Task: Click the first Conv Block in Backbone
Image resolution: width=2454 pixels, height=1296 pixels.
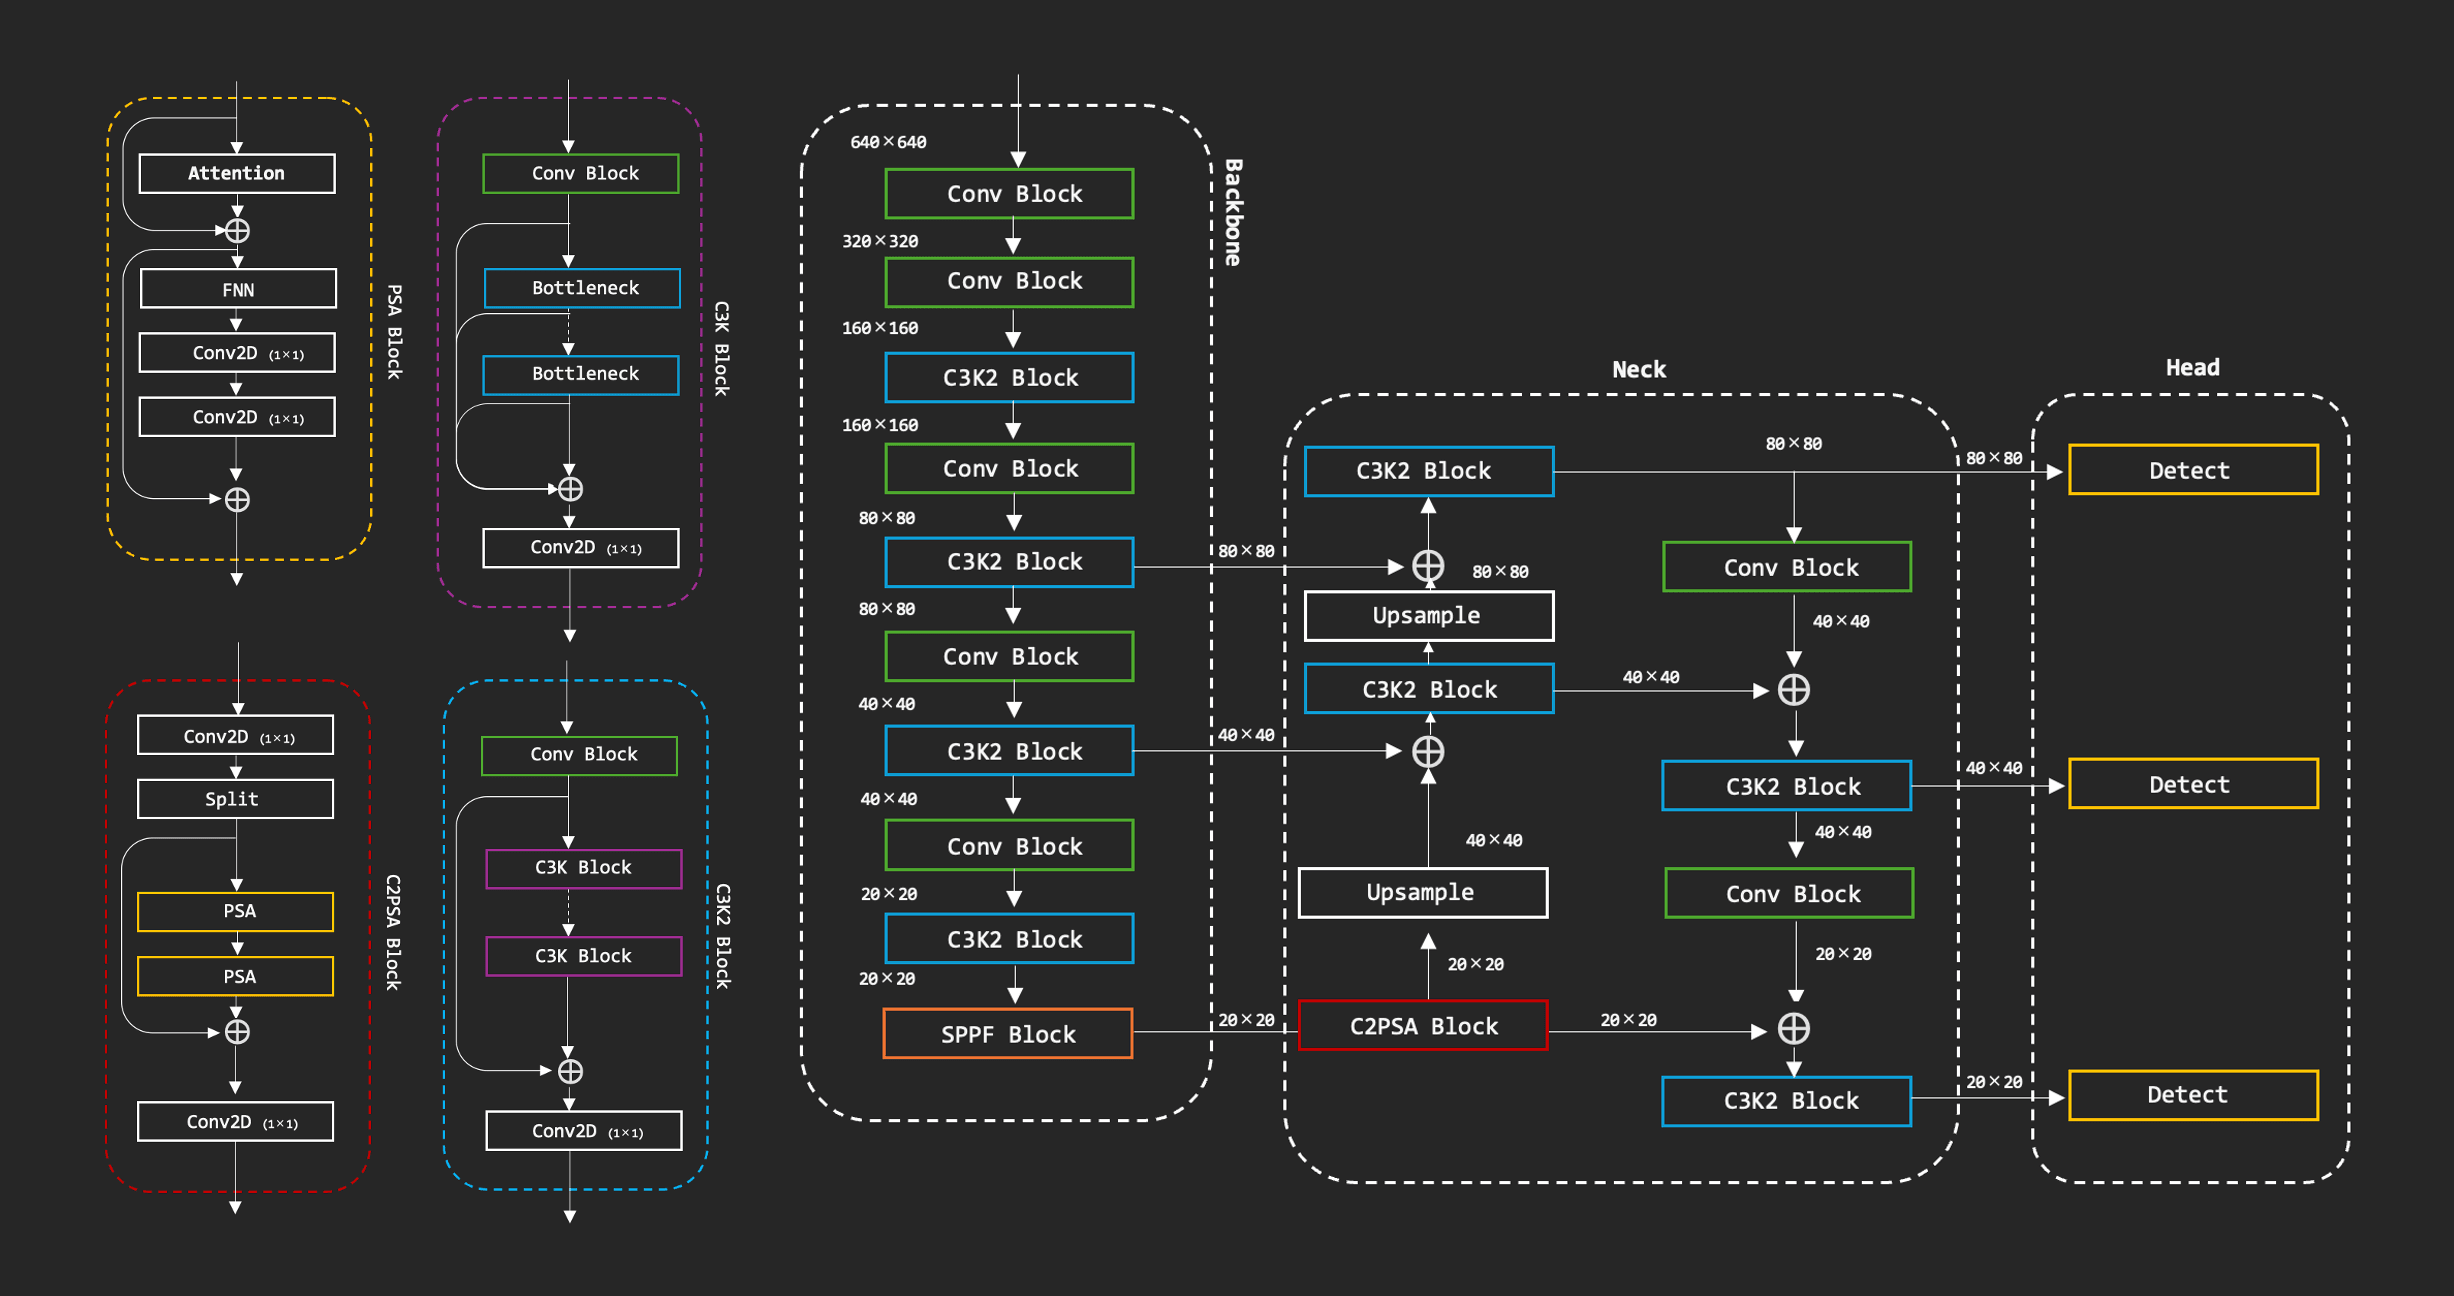Action: pos(1009,194)
